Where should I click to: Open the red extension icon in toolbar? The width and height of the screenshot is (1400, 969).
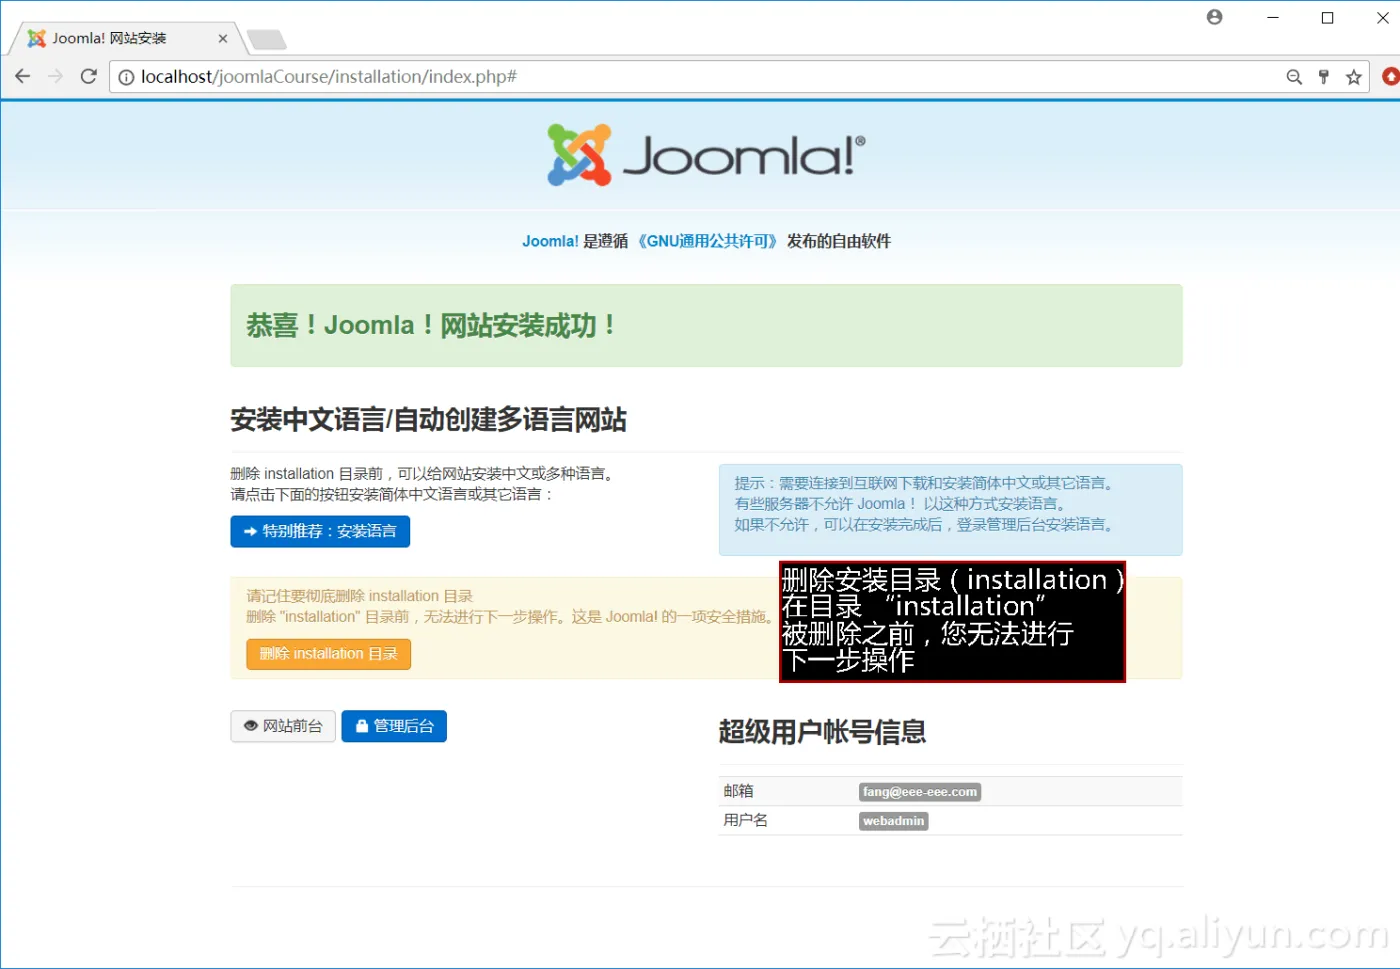point(1390,76)
